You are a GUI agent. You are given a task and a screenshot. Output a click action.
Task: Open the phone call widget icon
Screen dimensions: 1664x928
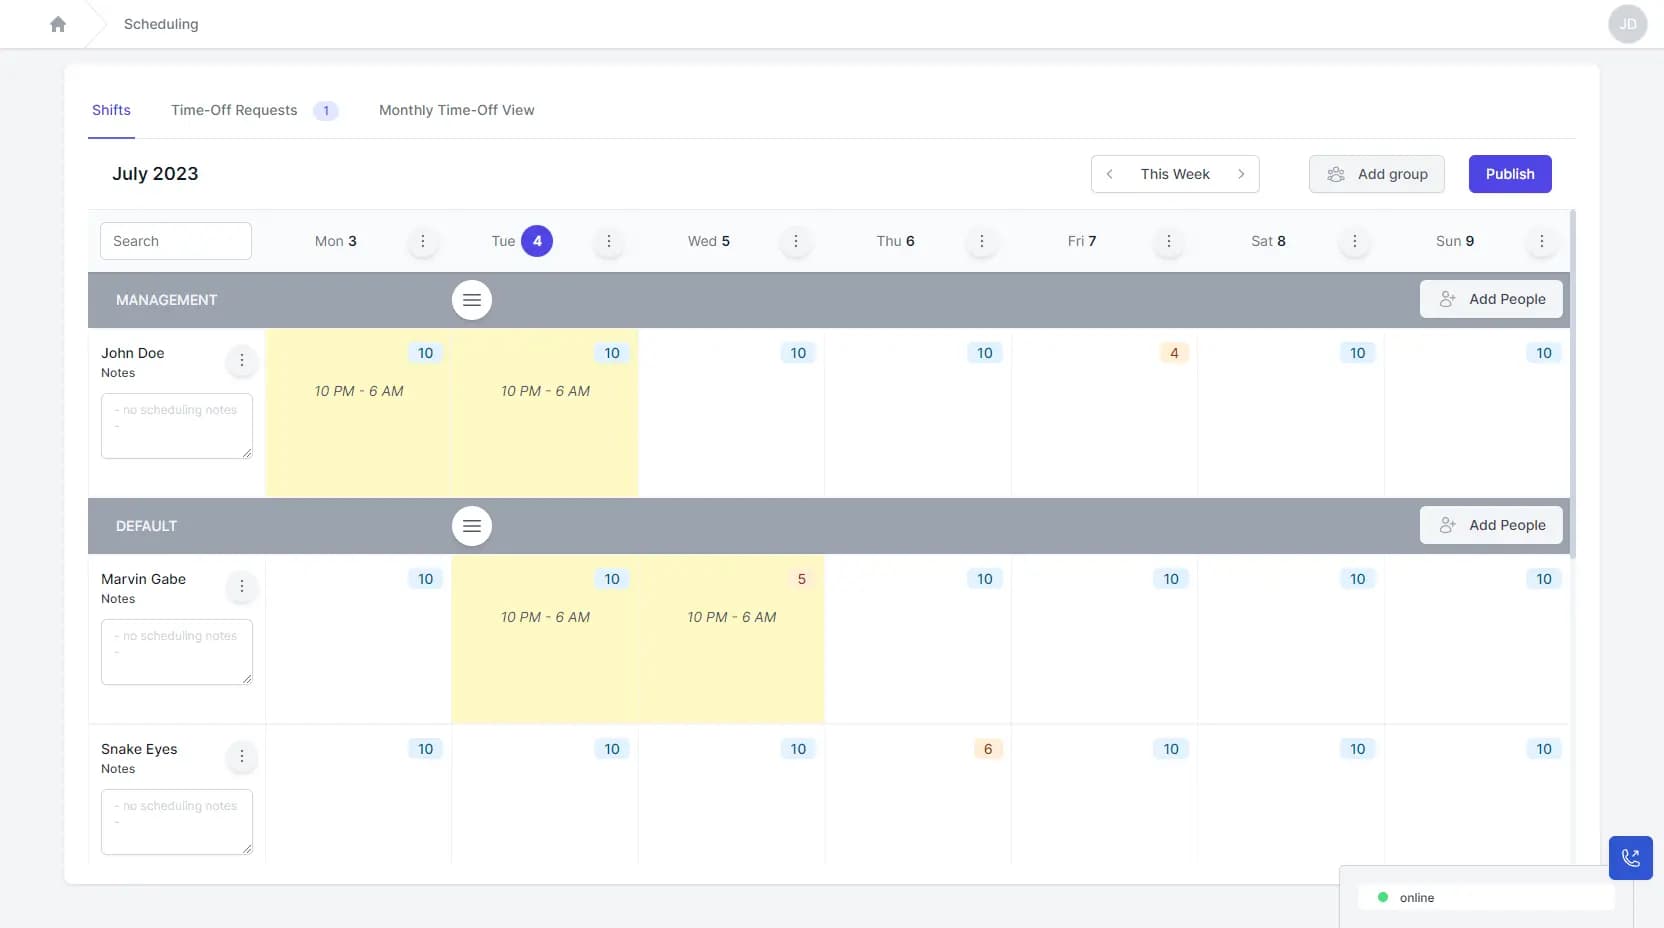pos(1630,857)
